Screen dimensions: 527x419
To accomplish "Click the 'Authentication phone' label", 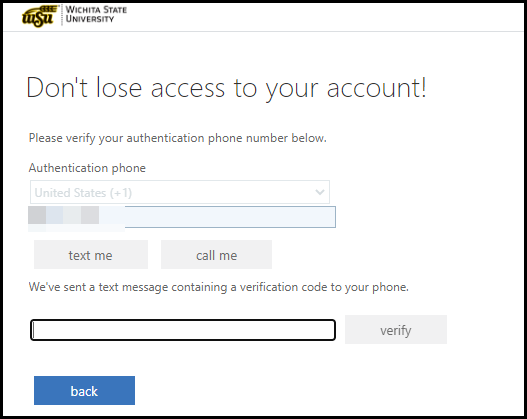I will click(x=87, y=168).
